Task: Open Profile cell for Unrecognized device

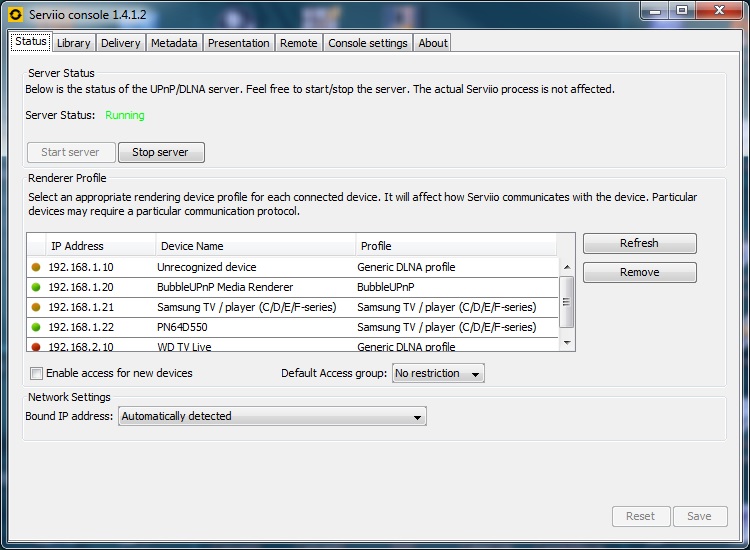Action: coord(455,267)
